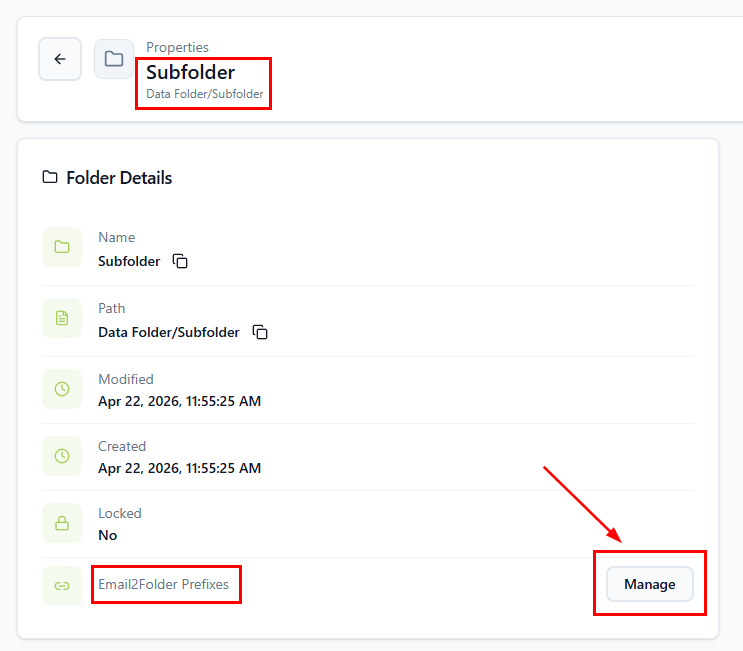
Task: Click the path subtitle under the page title
Action: (x=205, y=94)
